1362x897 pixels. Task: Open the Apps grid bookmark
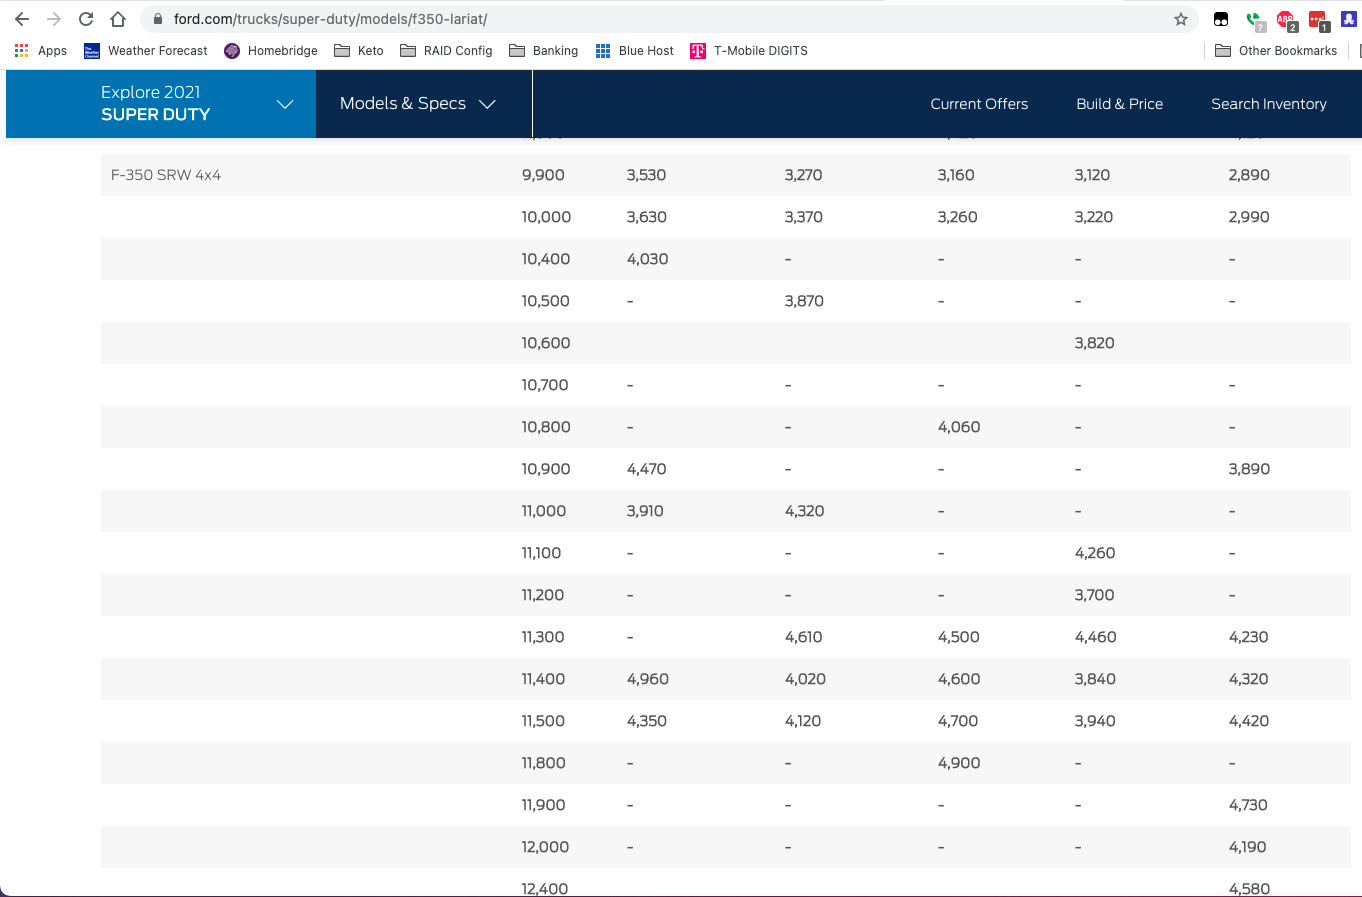point(41,51)
